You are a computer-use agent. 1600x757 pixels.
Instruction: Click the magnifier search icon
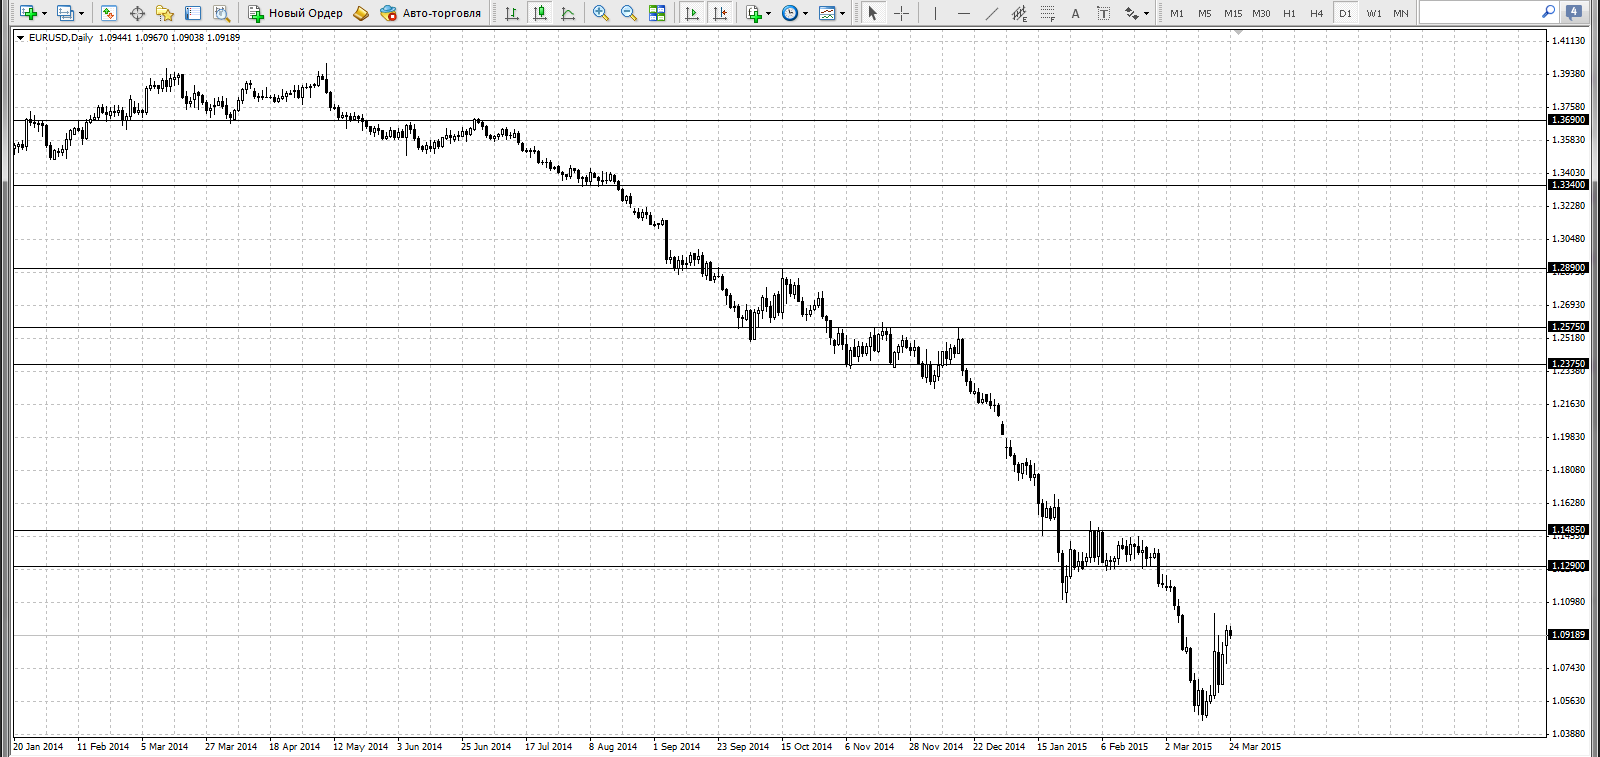(1548, 12)
